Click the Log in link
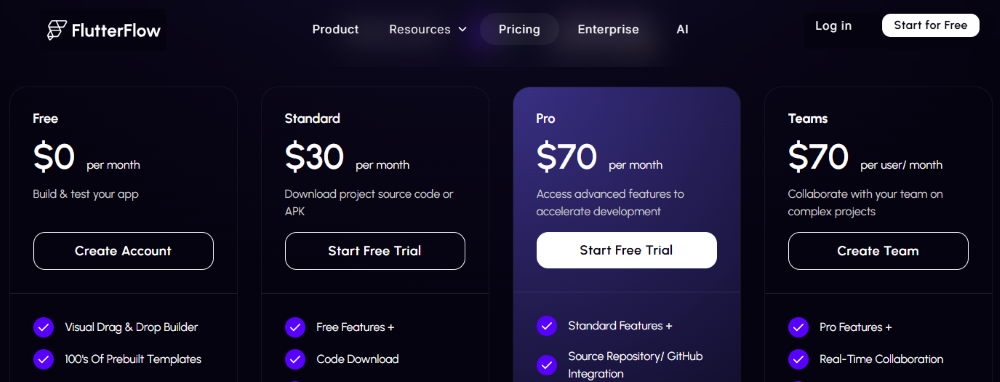Screen dimensions: 1000x382 tap(833, 26)
